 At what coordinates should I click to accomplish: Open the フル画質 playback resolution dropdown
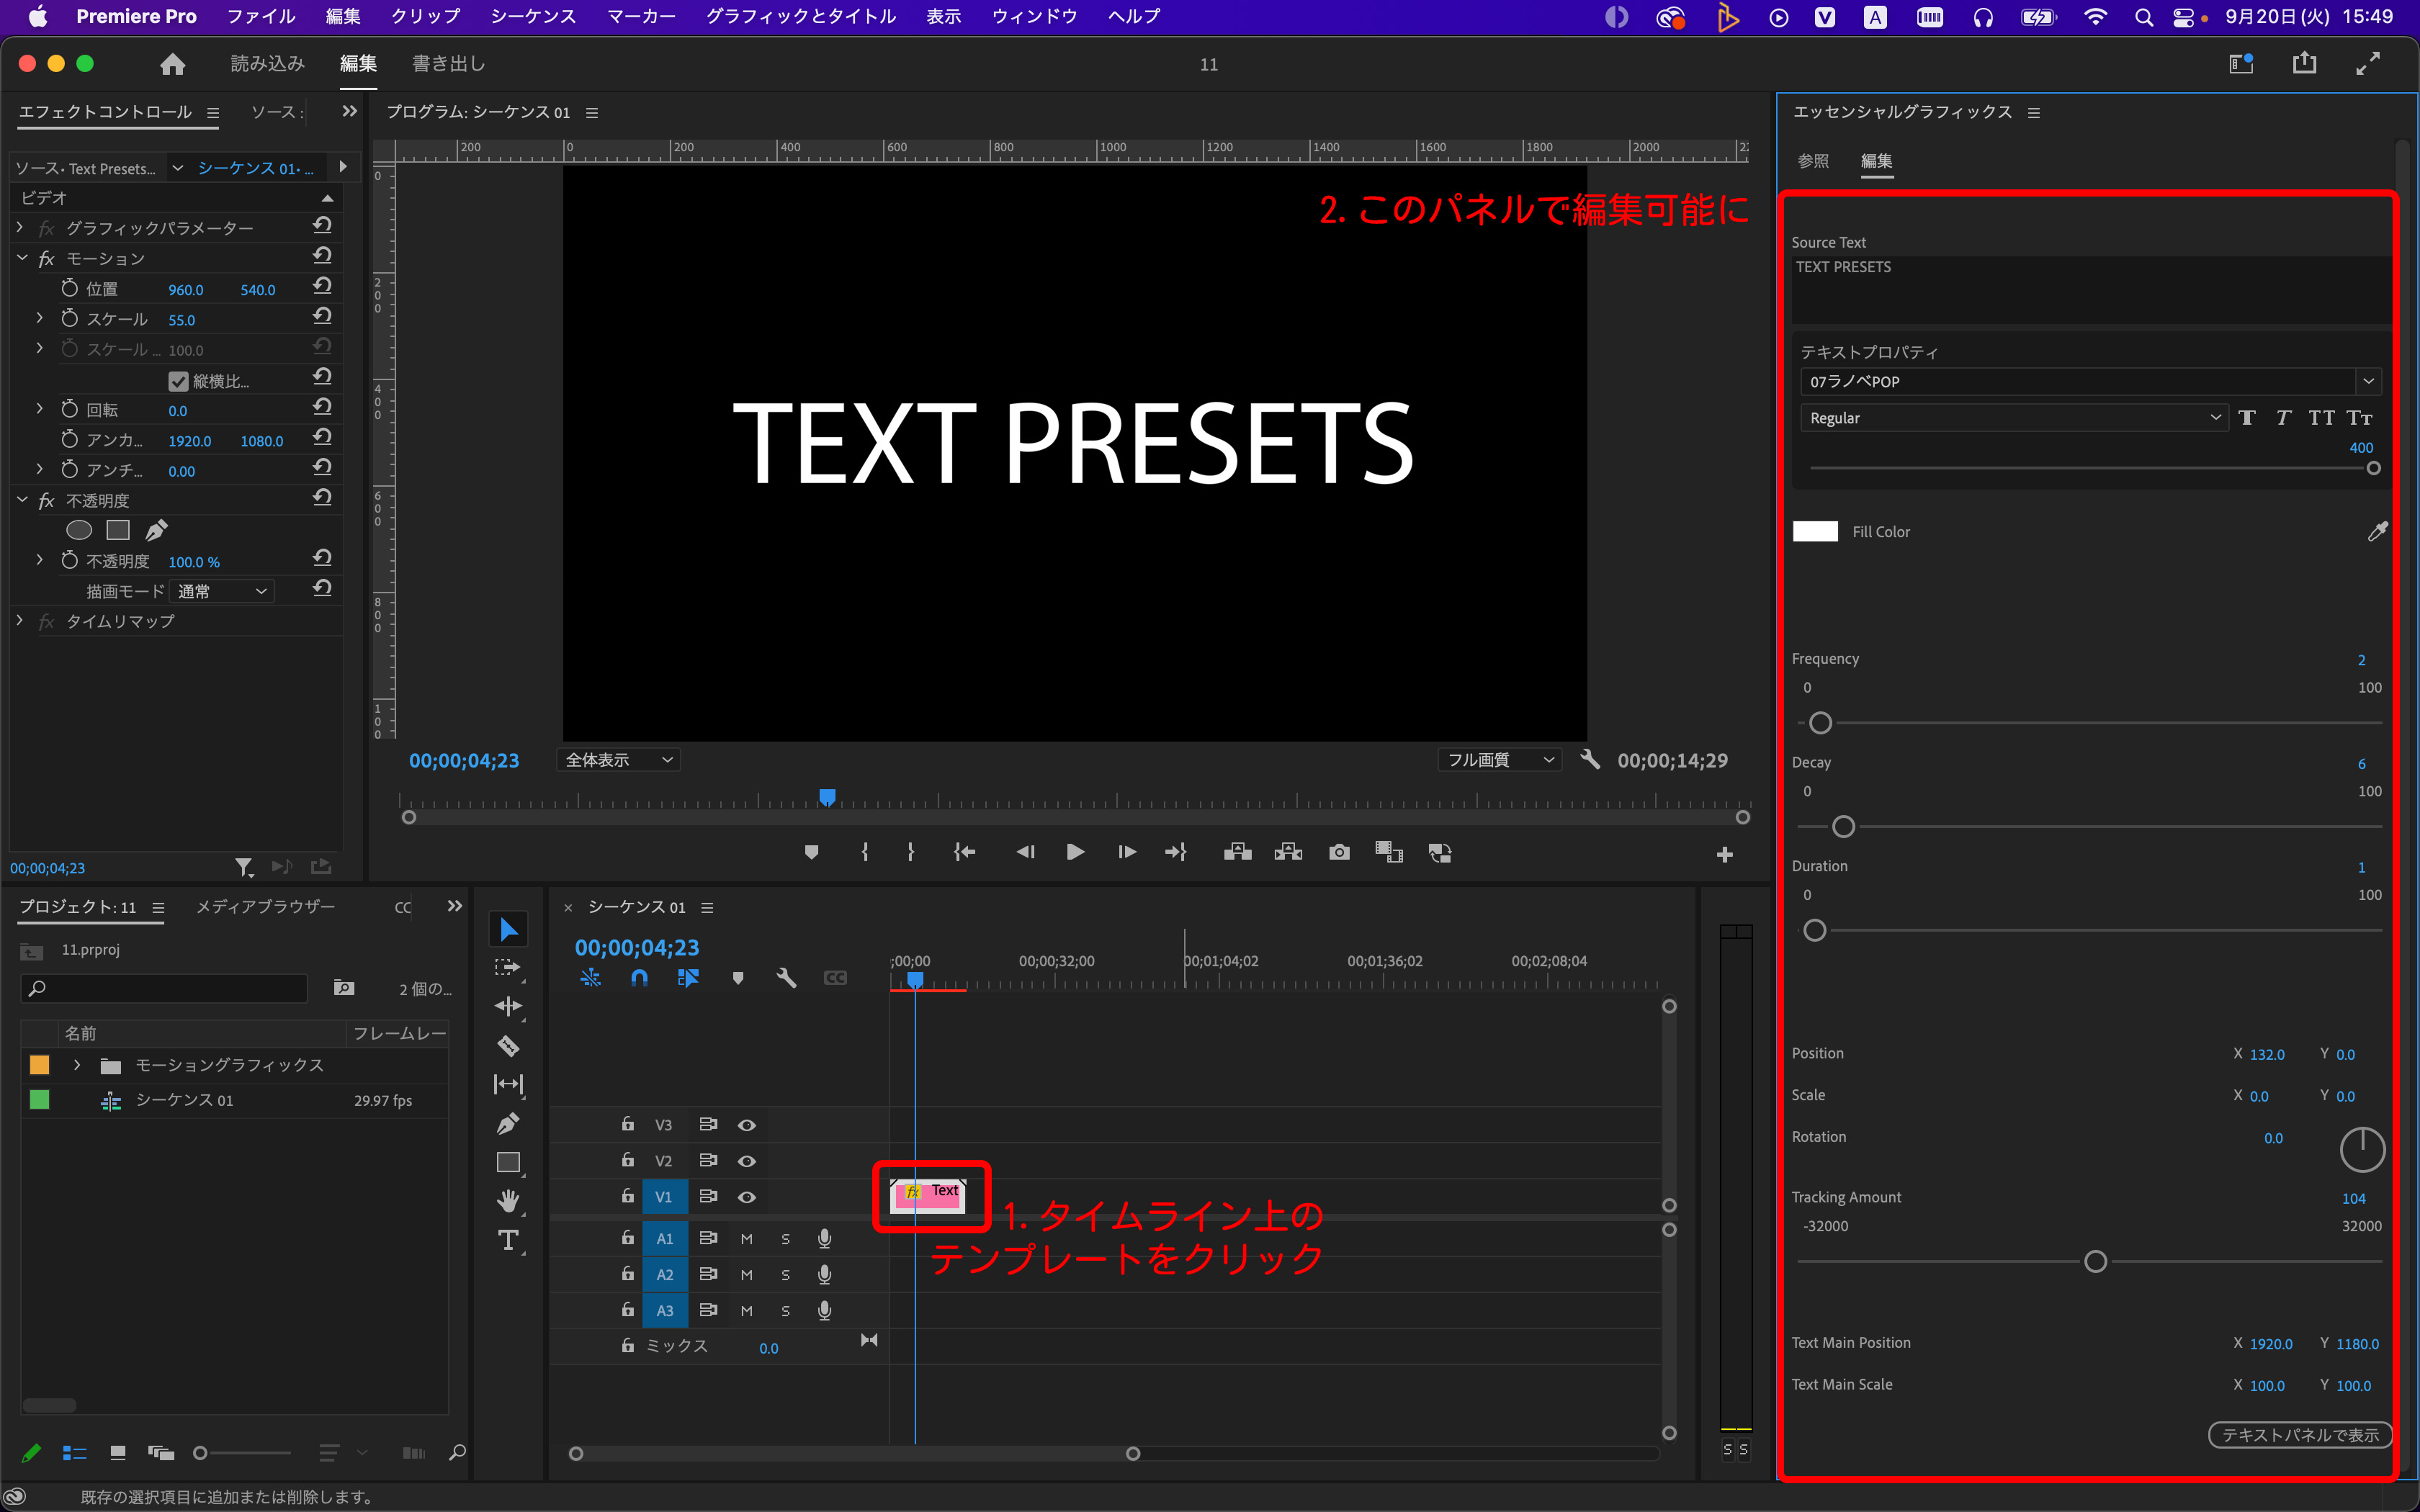pyautogui.click(x=1500, y=760)
